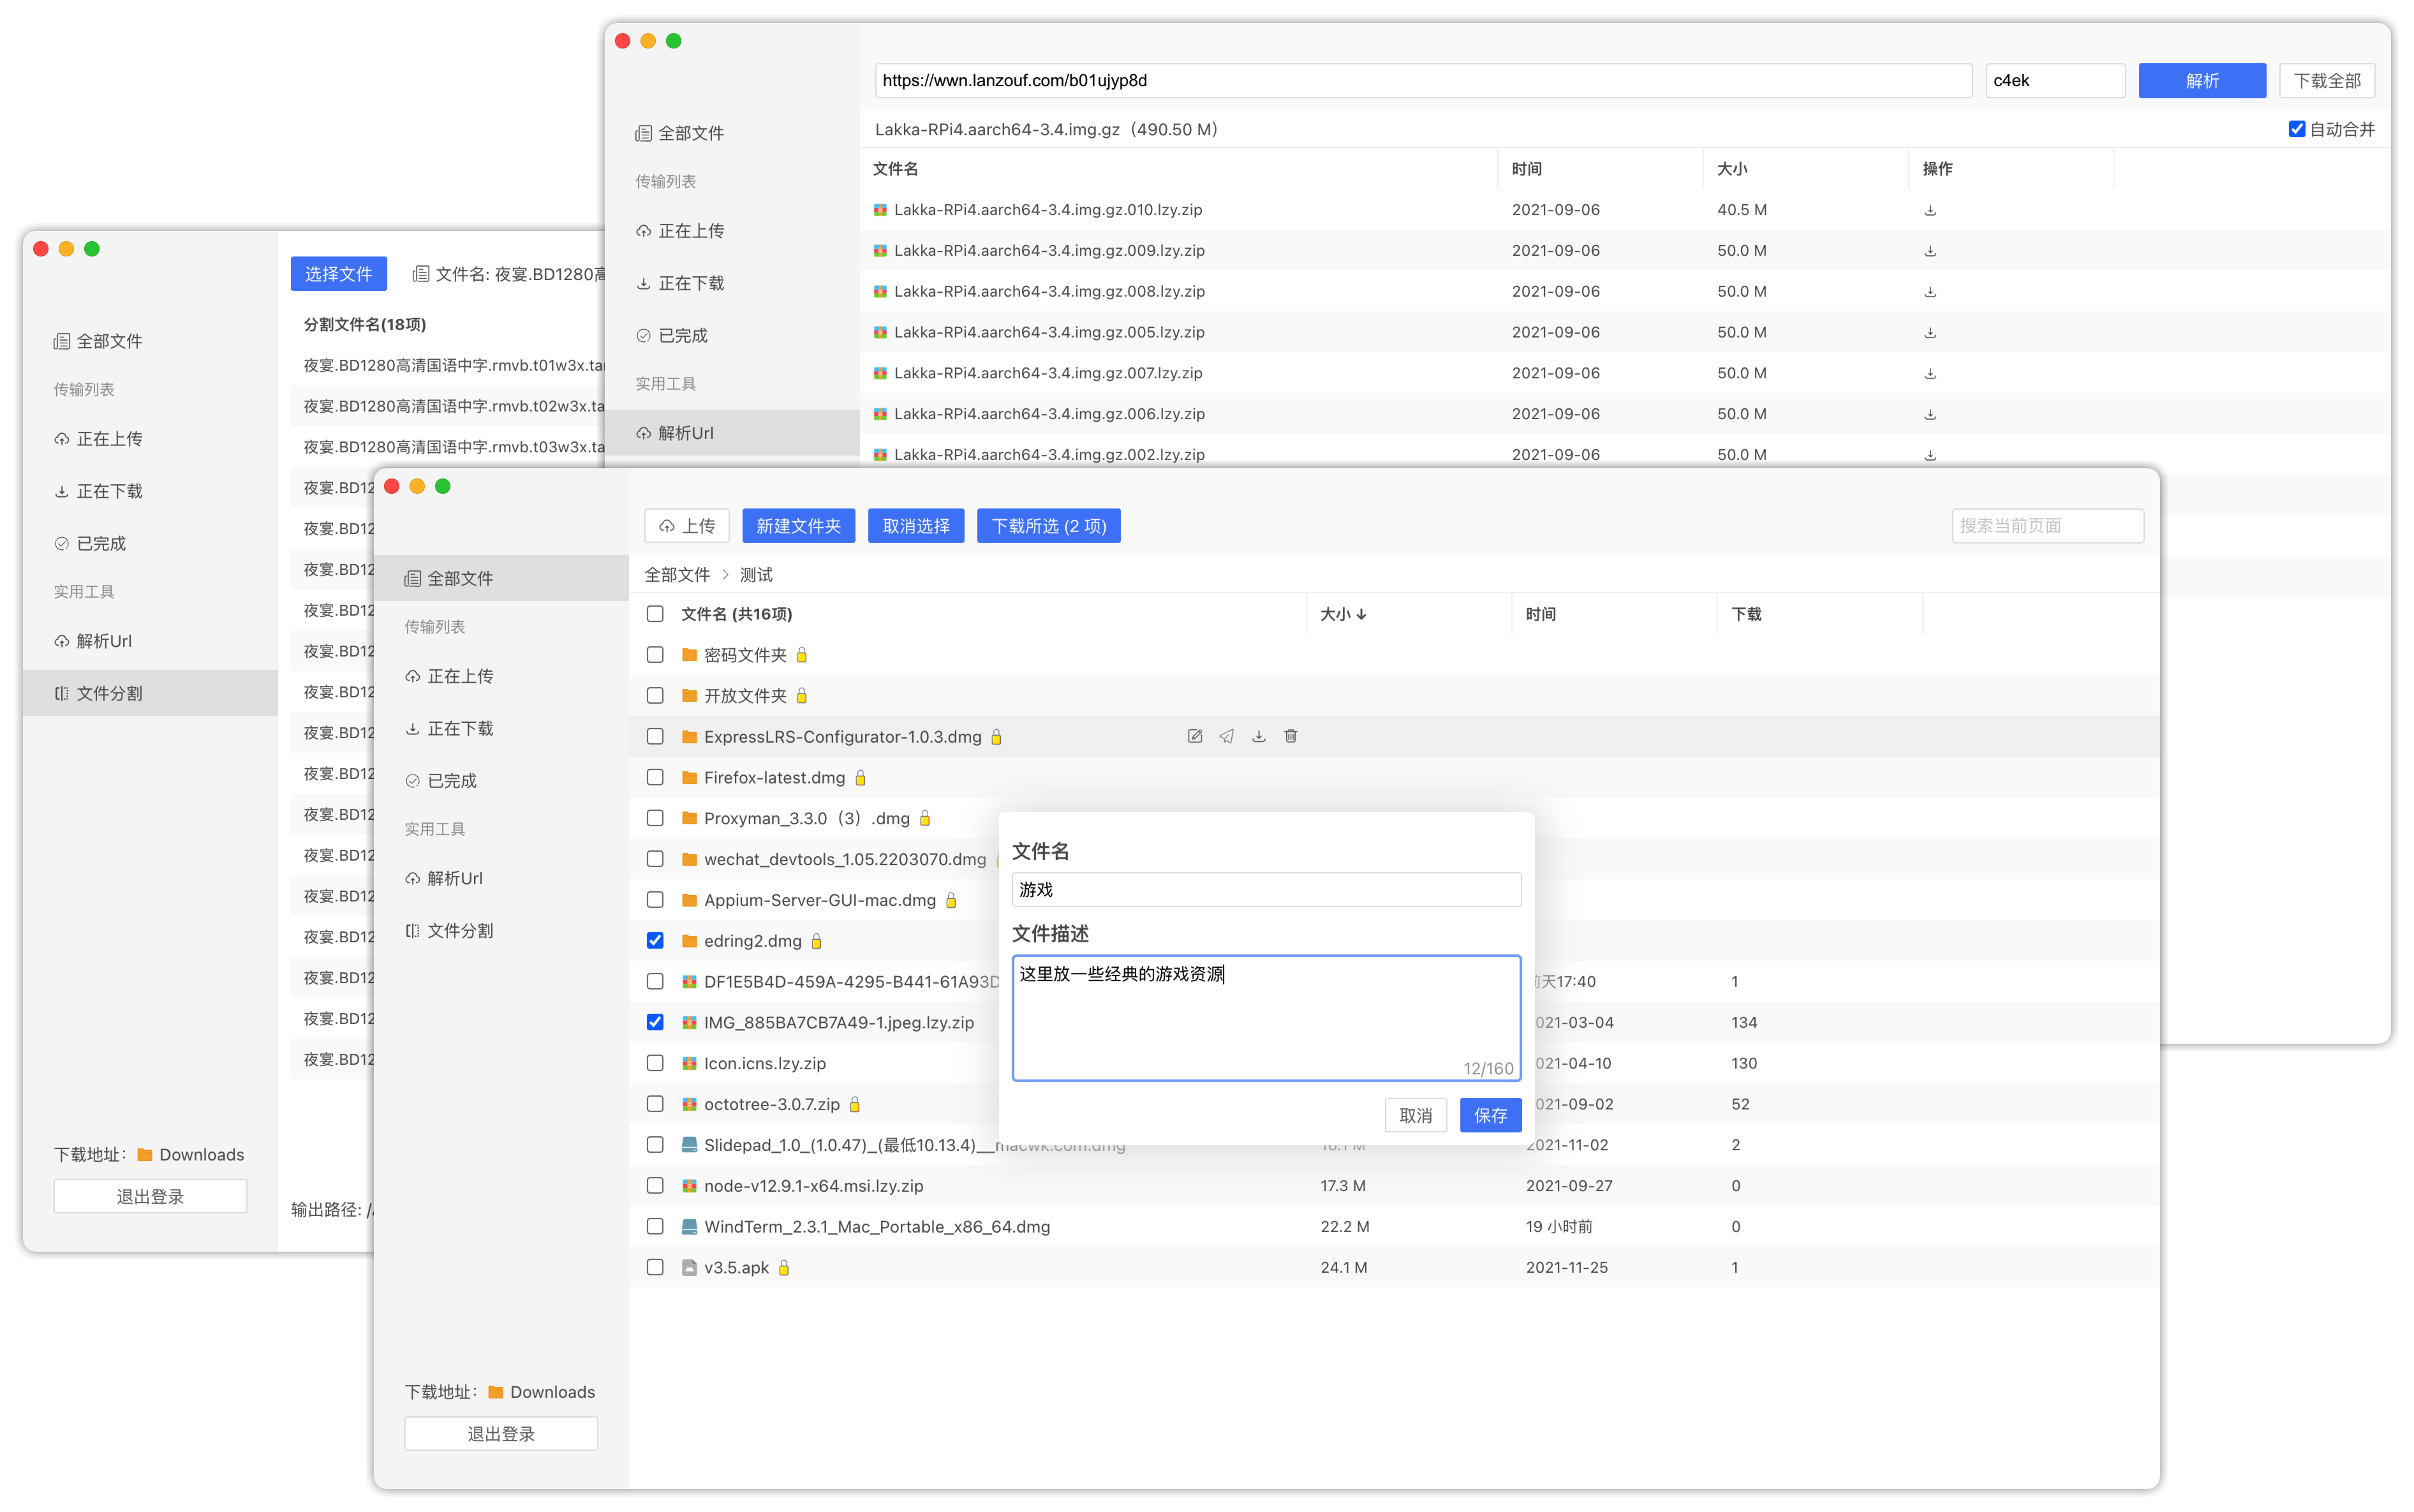
Task: Sort by 大小 column header arrow
Action: [1361, 614]
